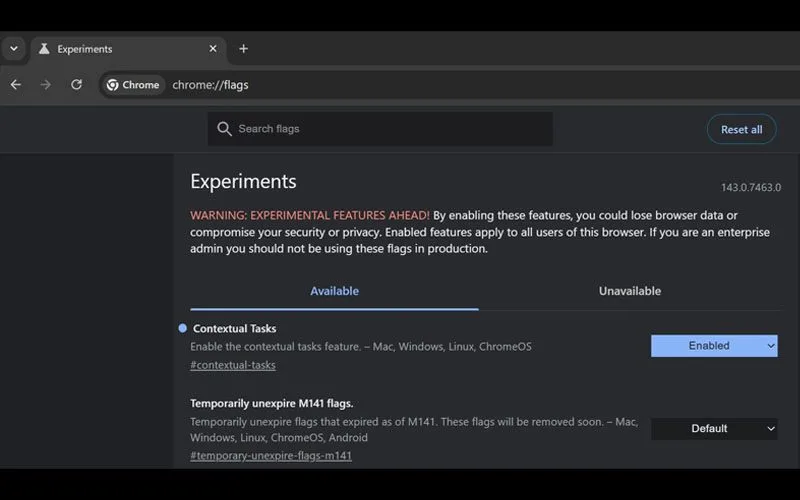Open a new tab with plus icon
Screen dimensions: 800x500
[243, 49]
